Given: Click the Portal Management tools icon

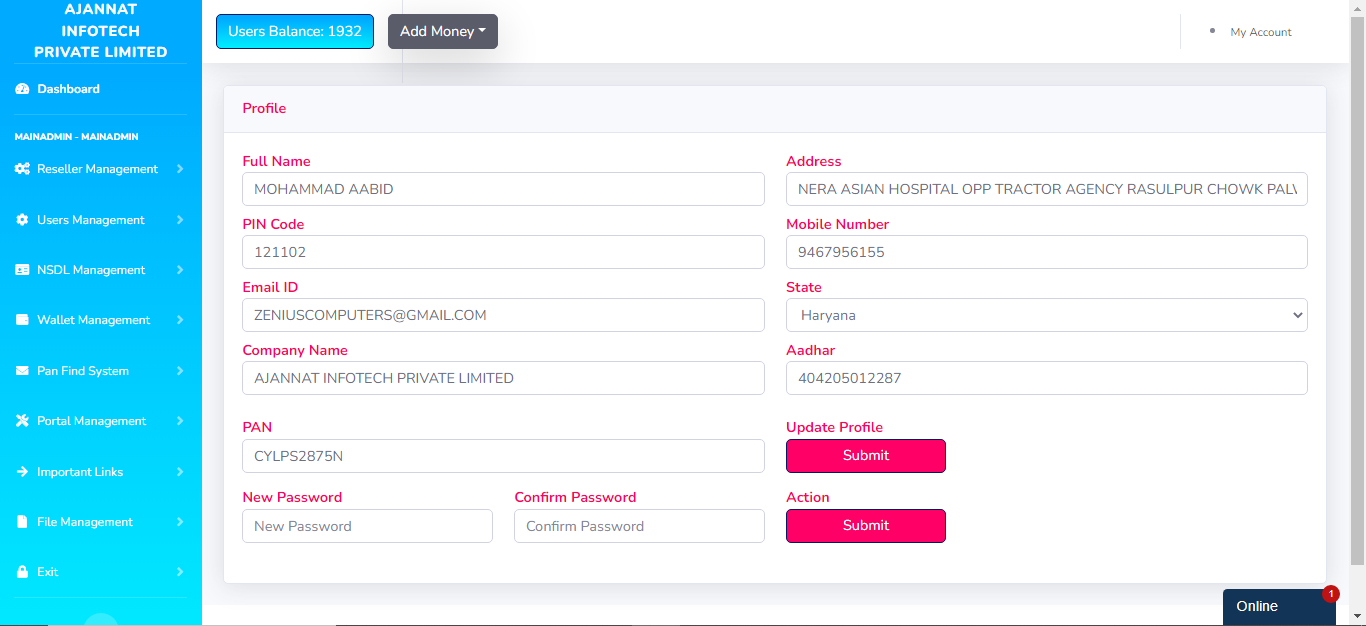Looking at the screenshot, I should (x=22, y=421).
